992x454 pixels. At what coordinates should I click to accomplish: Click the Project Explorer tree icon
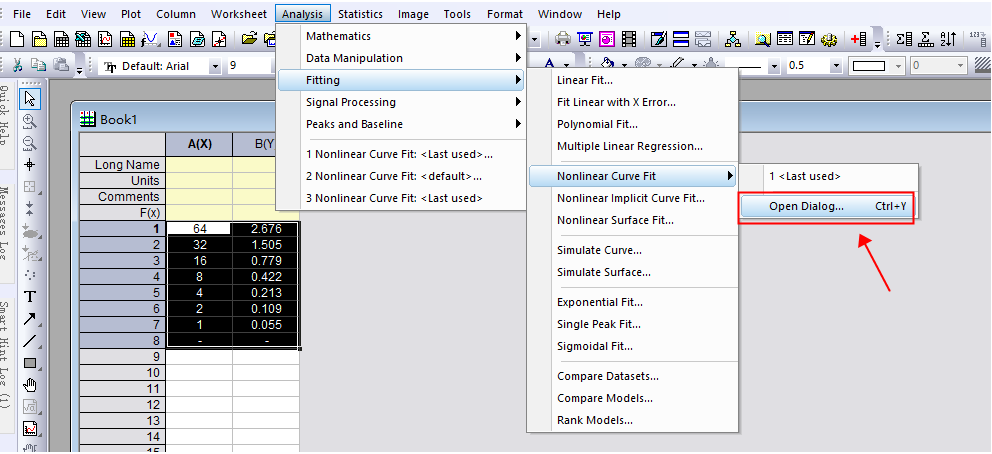click(733, 39)
